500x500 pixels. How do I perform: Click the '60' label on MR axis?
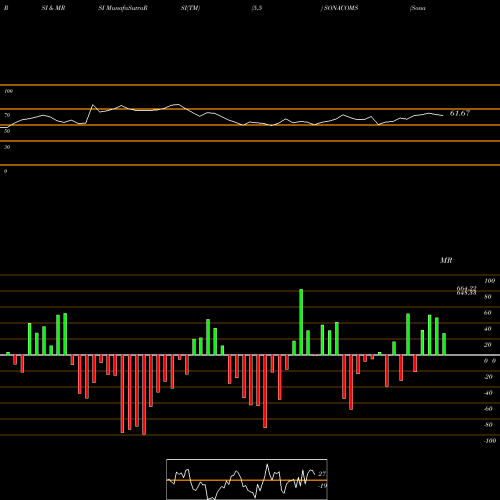tap(488, 313)
